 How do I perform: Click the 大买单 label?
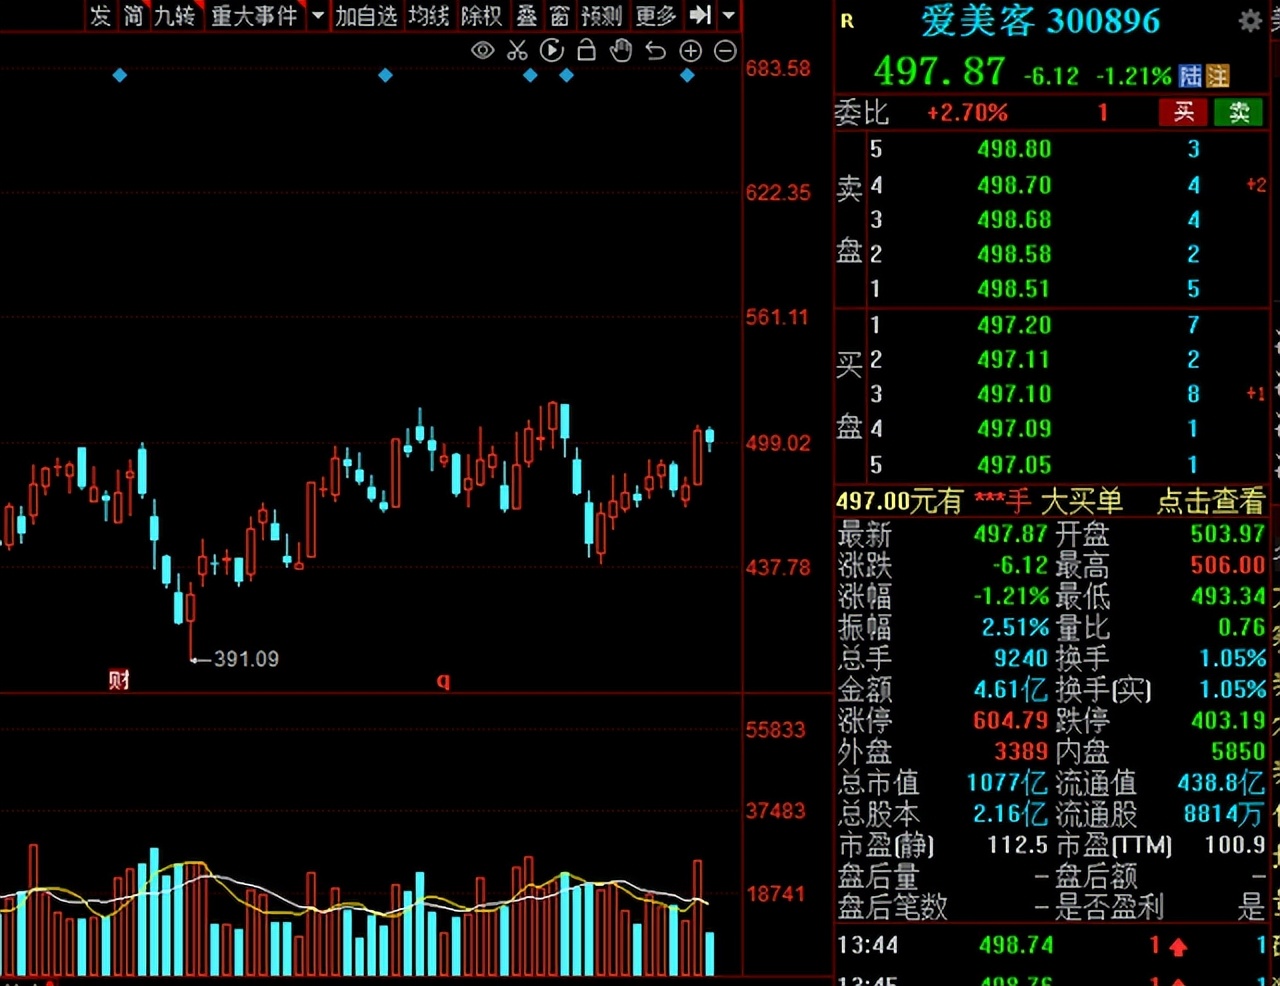tap(1081, 501)
